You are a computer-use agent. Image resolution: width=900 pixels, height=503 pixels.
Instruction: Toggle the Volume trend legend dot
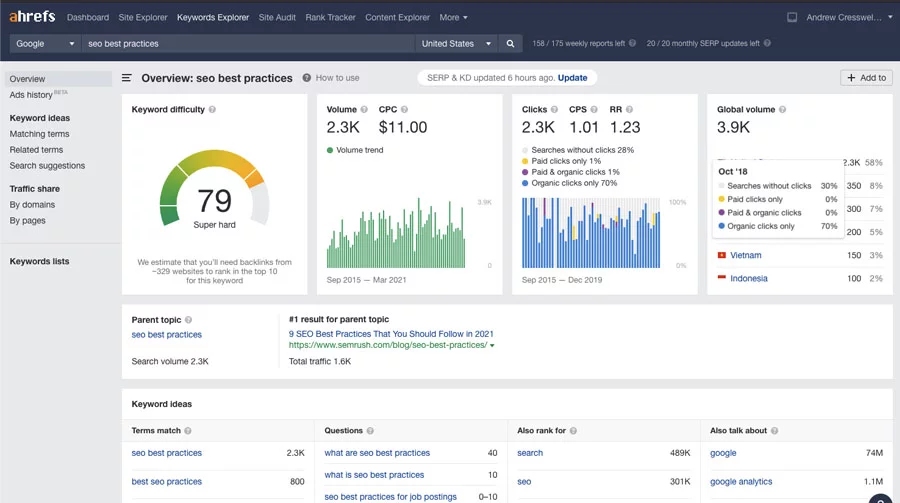(330, 150)
